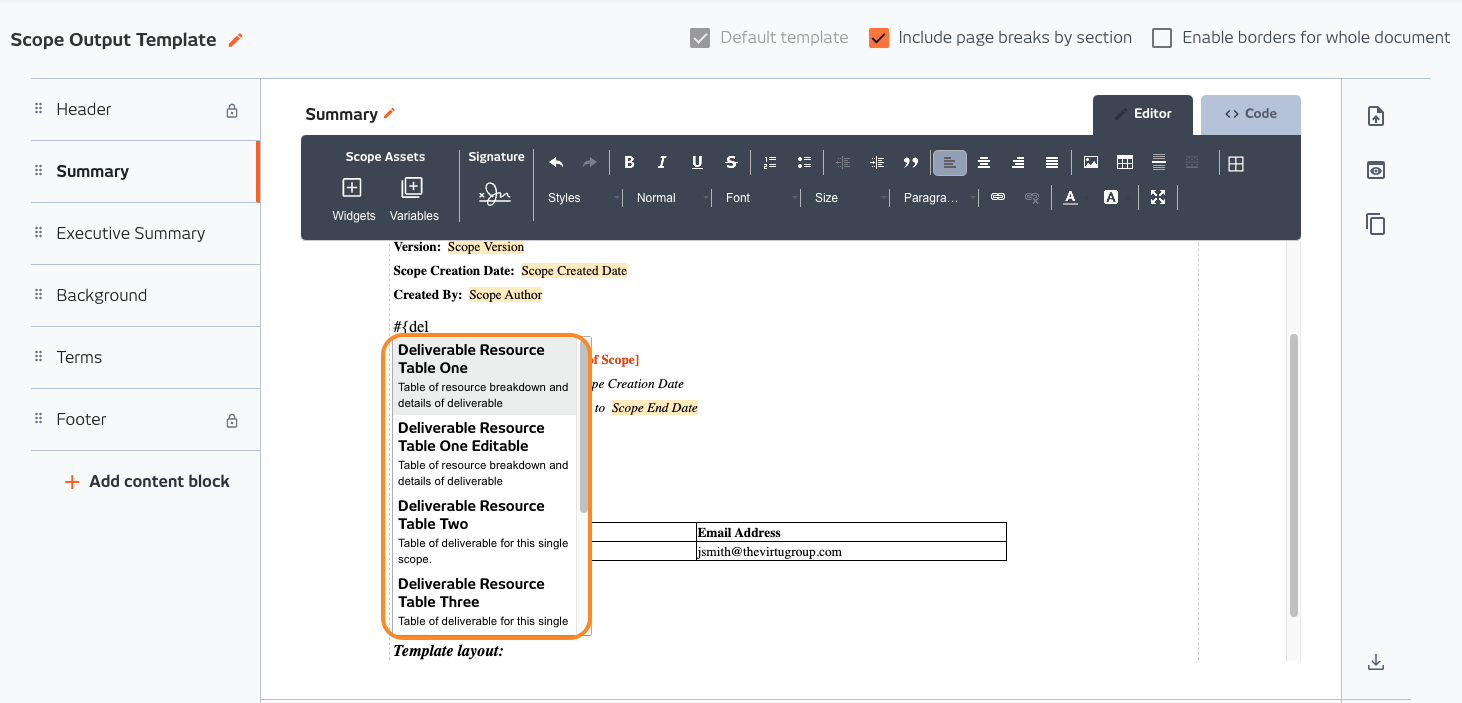Pick a text background color

(1110, 198)
